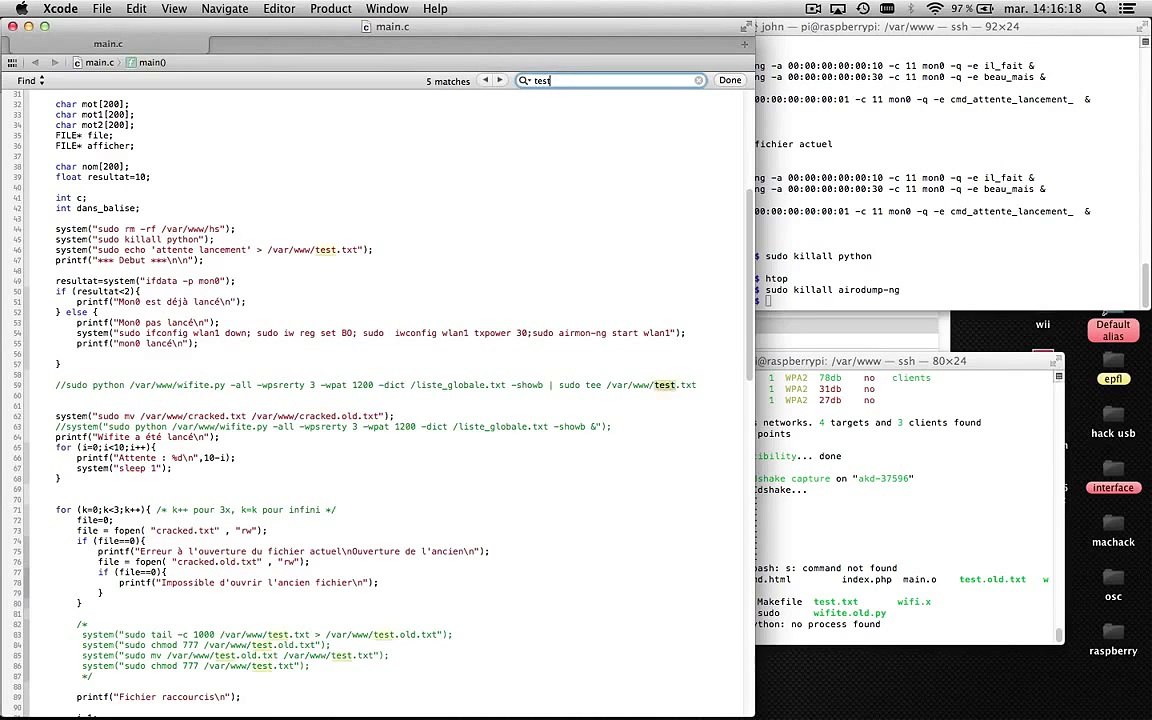Open the View menu
The image size is (1152, 720).
coord(174,9)
